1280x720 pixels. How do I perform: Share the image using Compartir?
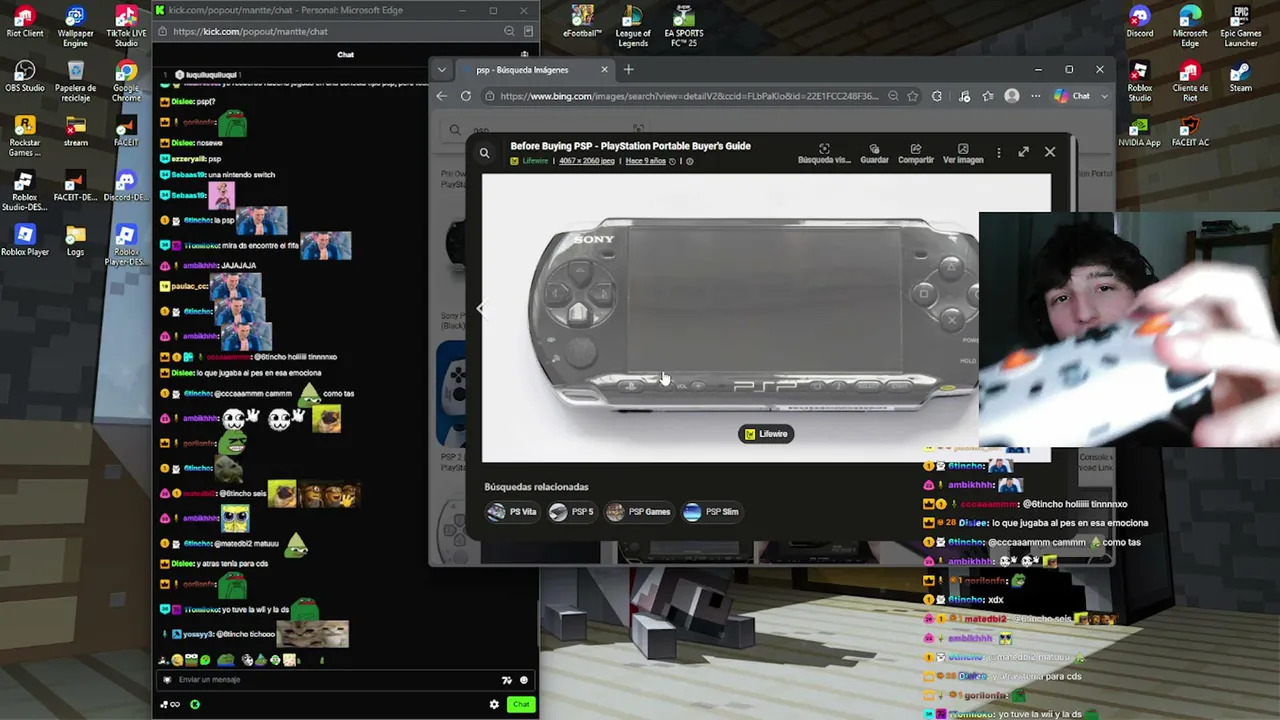916,154
